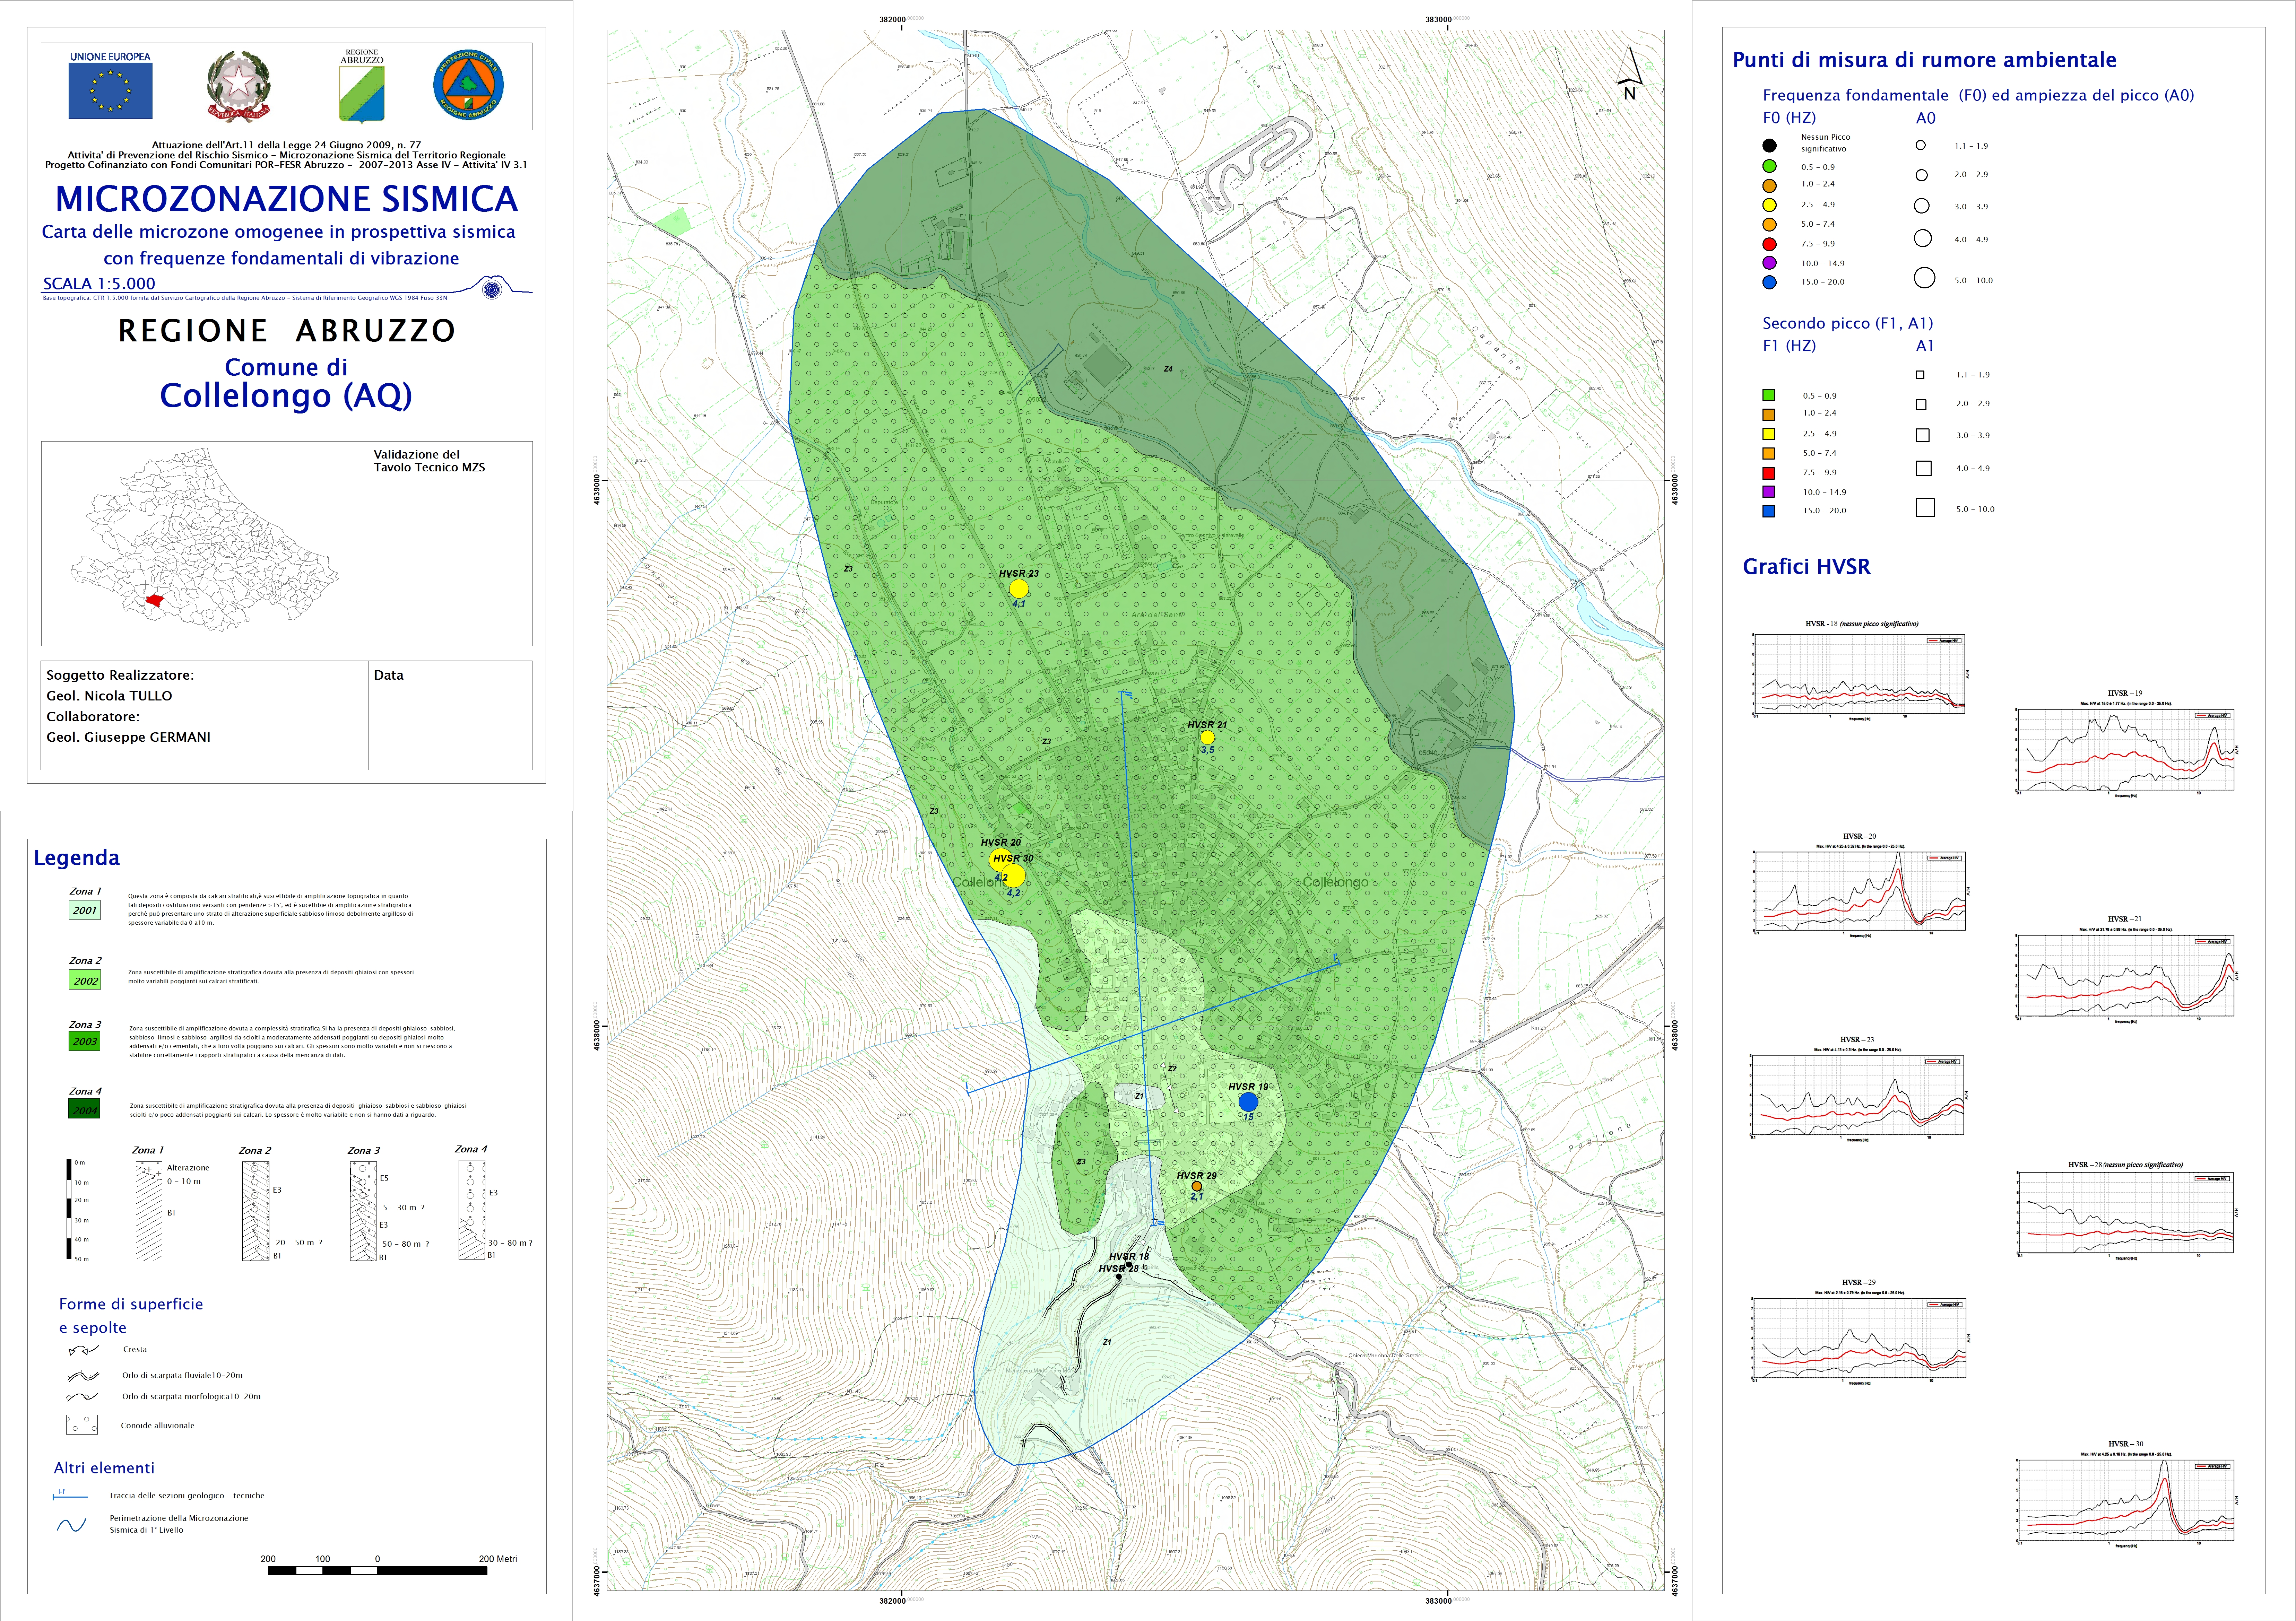Select the yellow HVSR 23 marker
The width and height of the screenshot is (2296, 1621).
(x=1019, y=589)
